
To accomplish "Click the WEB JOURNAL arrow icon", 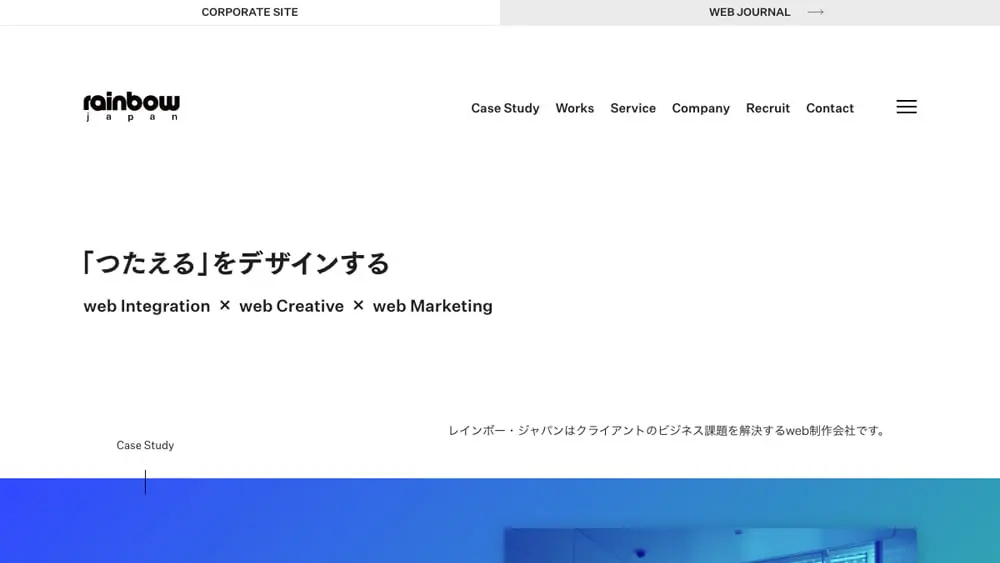I will click(816, 12).
